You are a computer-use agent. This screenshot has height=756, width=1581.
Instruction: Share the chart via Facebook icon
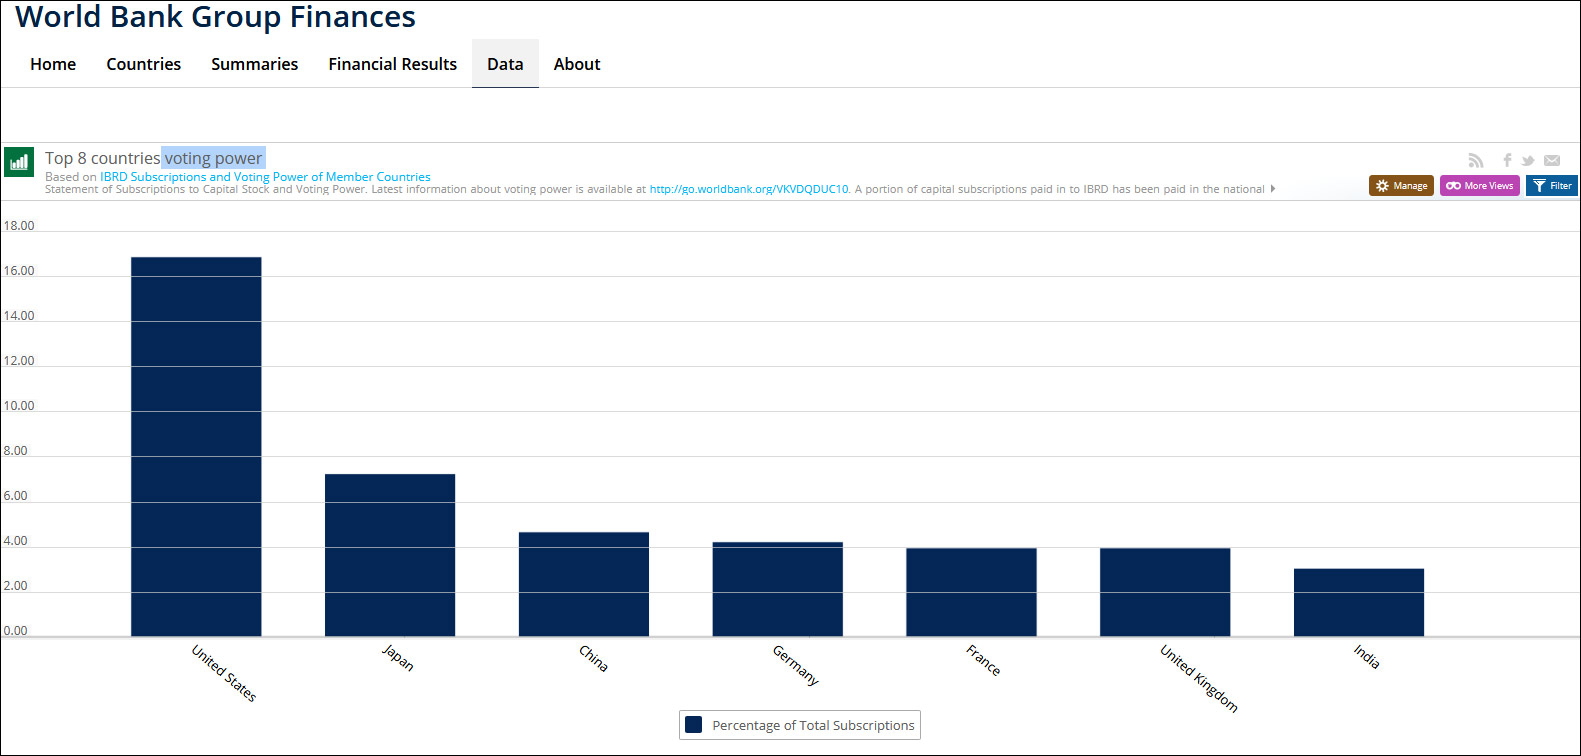click(x=1507, y=160)
